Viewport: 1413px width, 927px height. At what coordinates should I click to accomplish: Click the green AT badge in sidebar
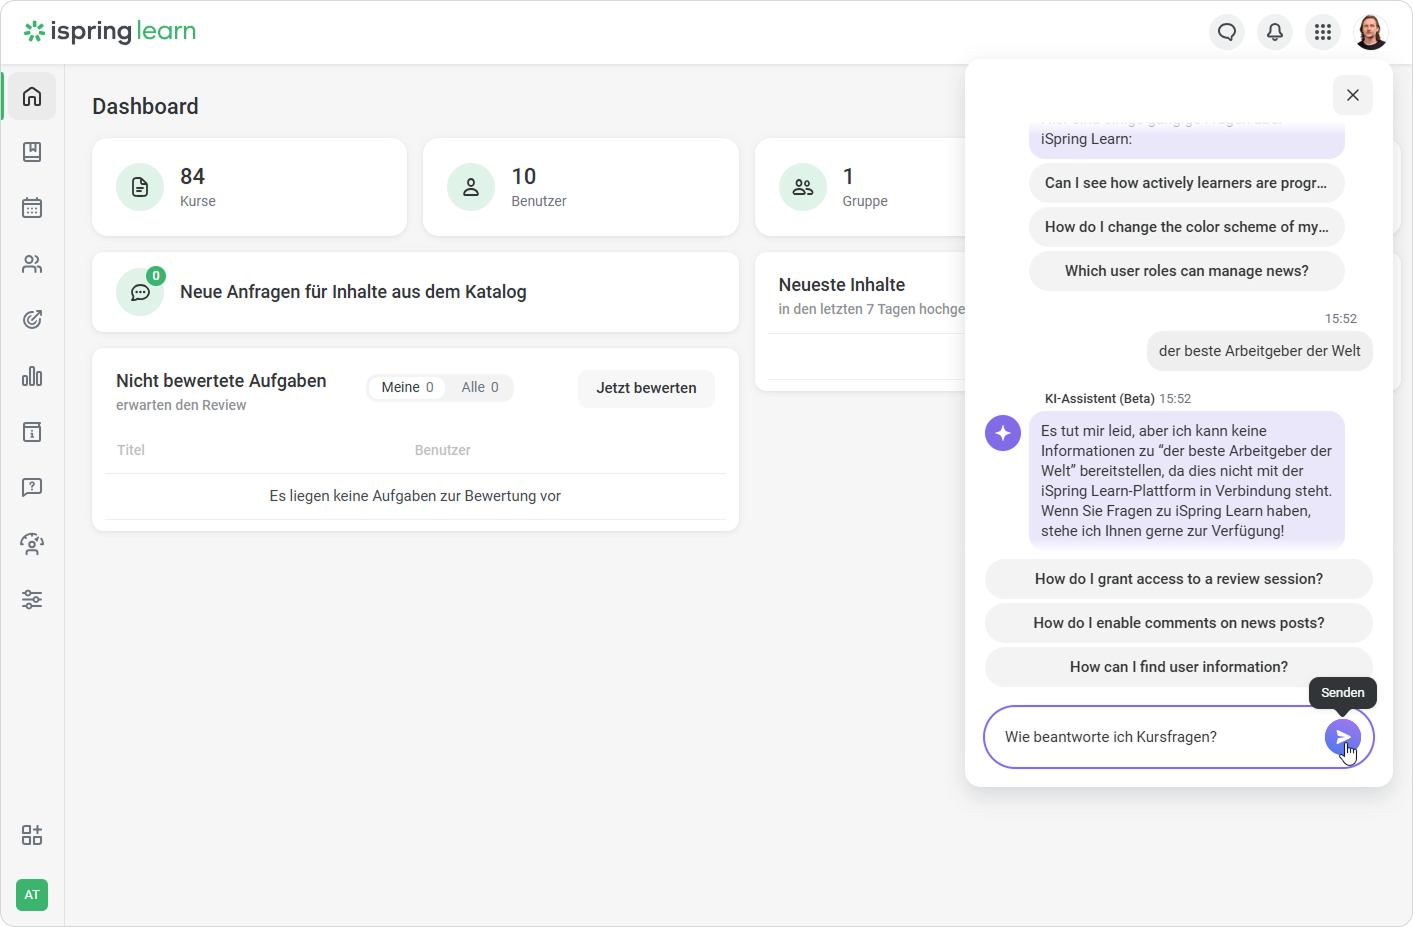pos(32,895)
